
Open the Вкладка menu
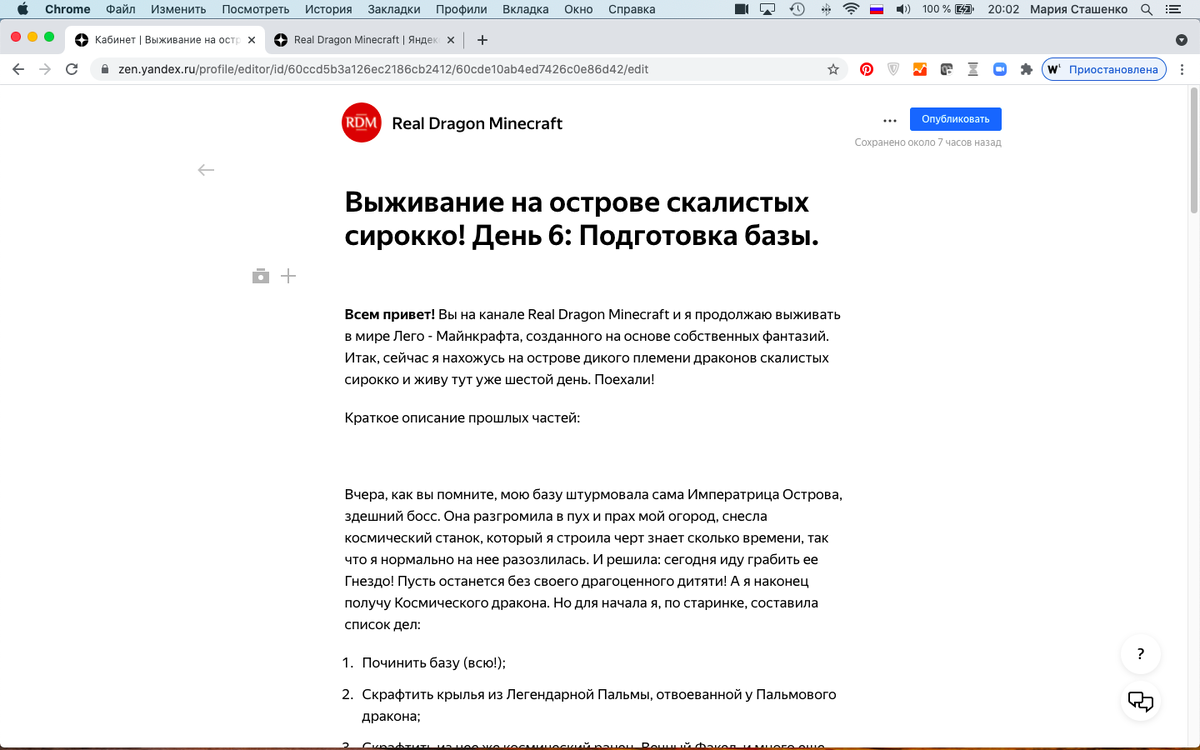(525, 9)
